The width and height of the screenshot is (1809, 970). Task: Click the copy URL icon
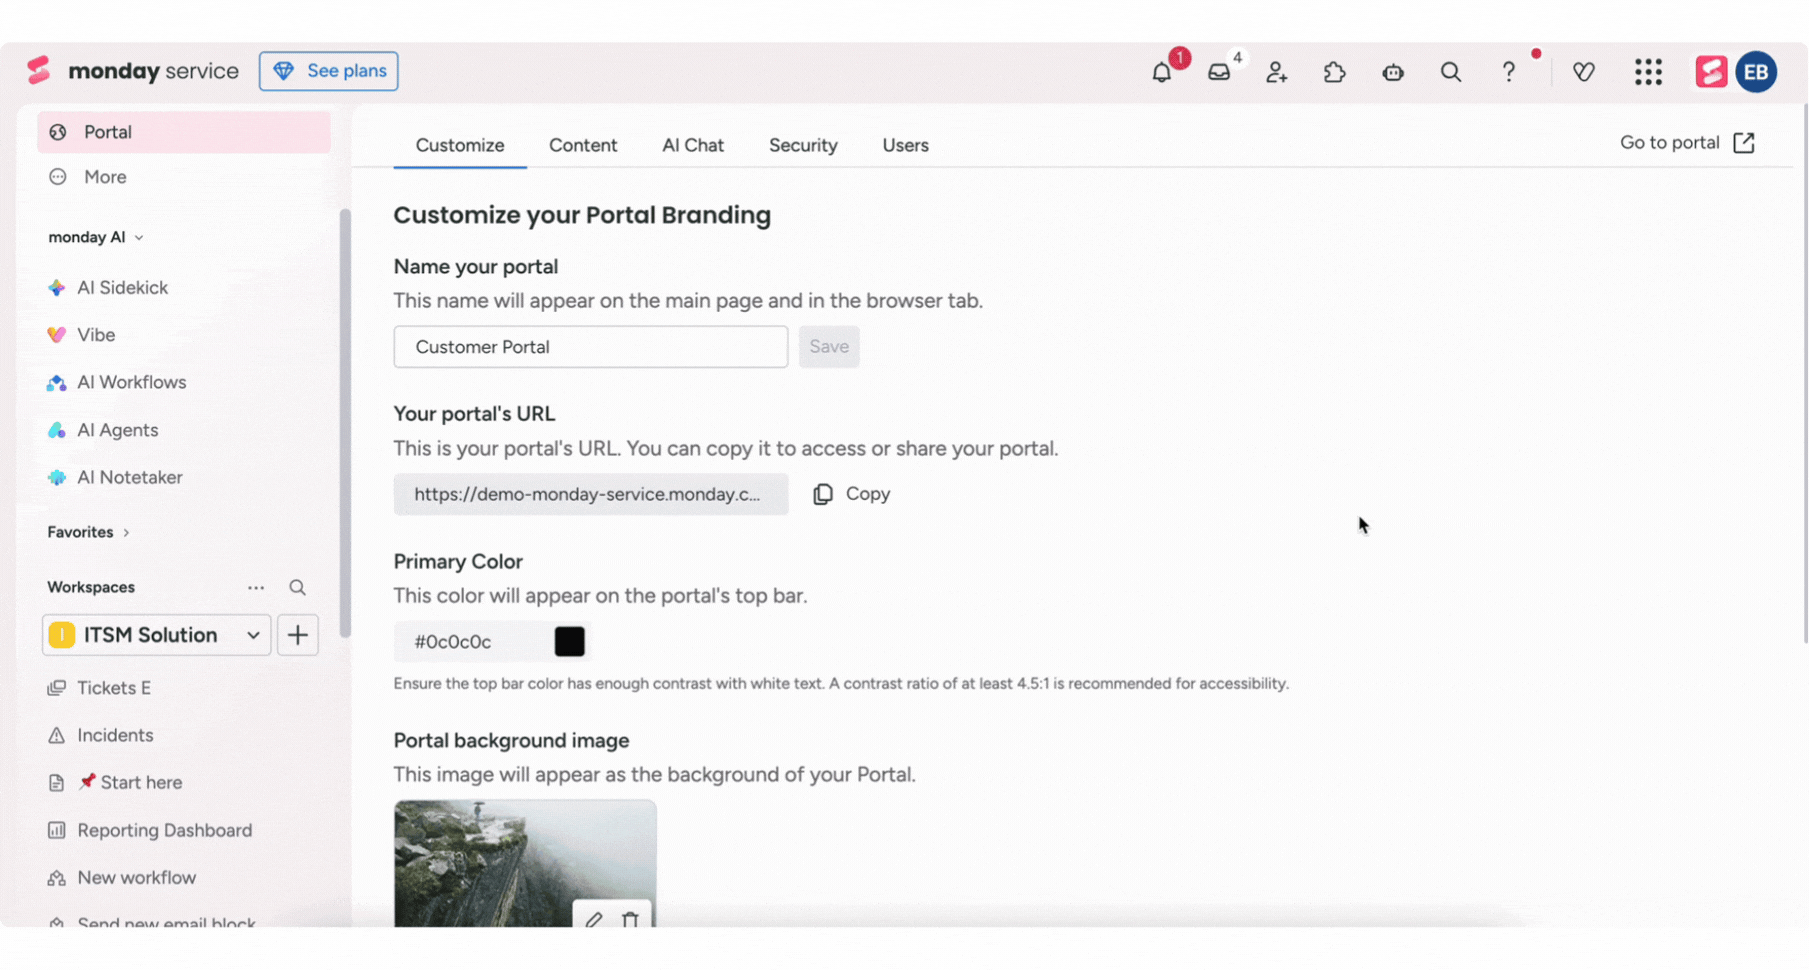823,494
